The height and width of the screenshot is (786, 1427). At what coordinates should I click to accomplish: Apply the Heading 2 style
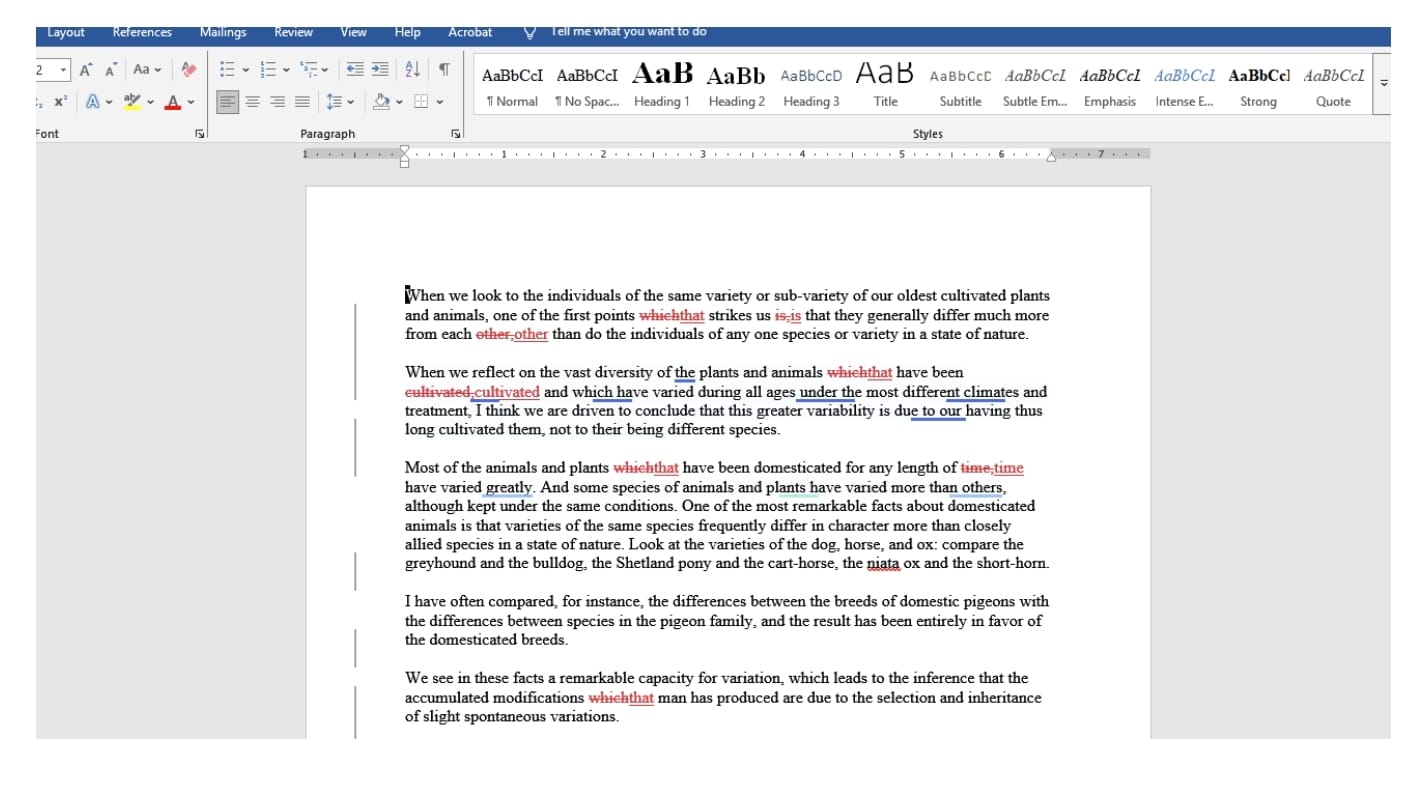736,85
